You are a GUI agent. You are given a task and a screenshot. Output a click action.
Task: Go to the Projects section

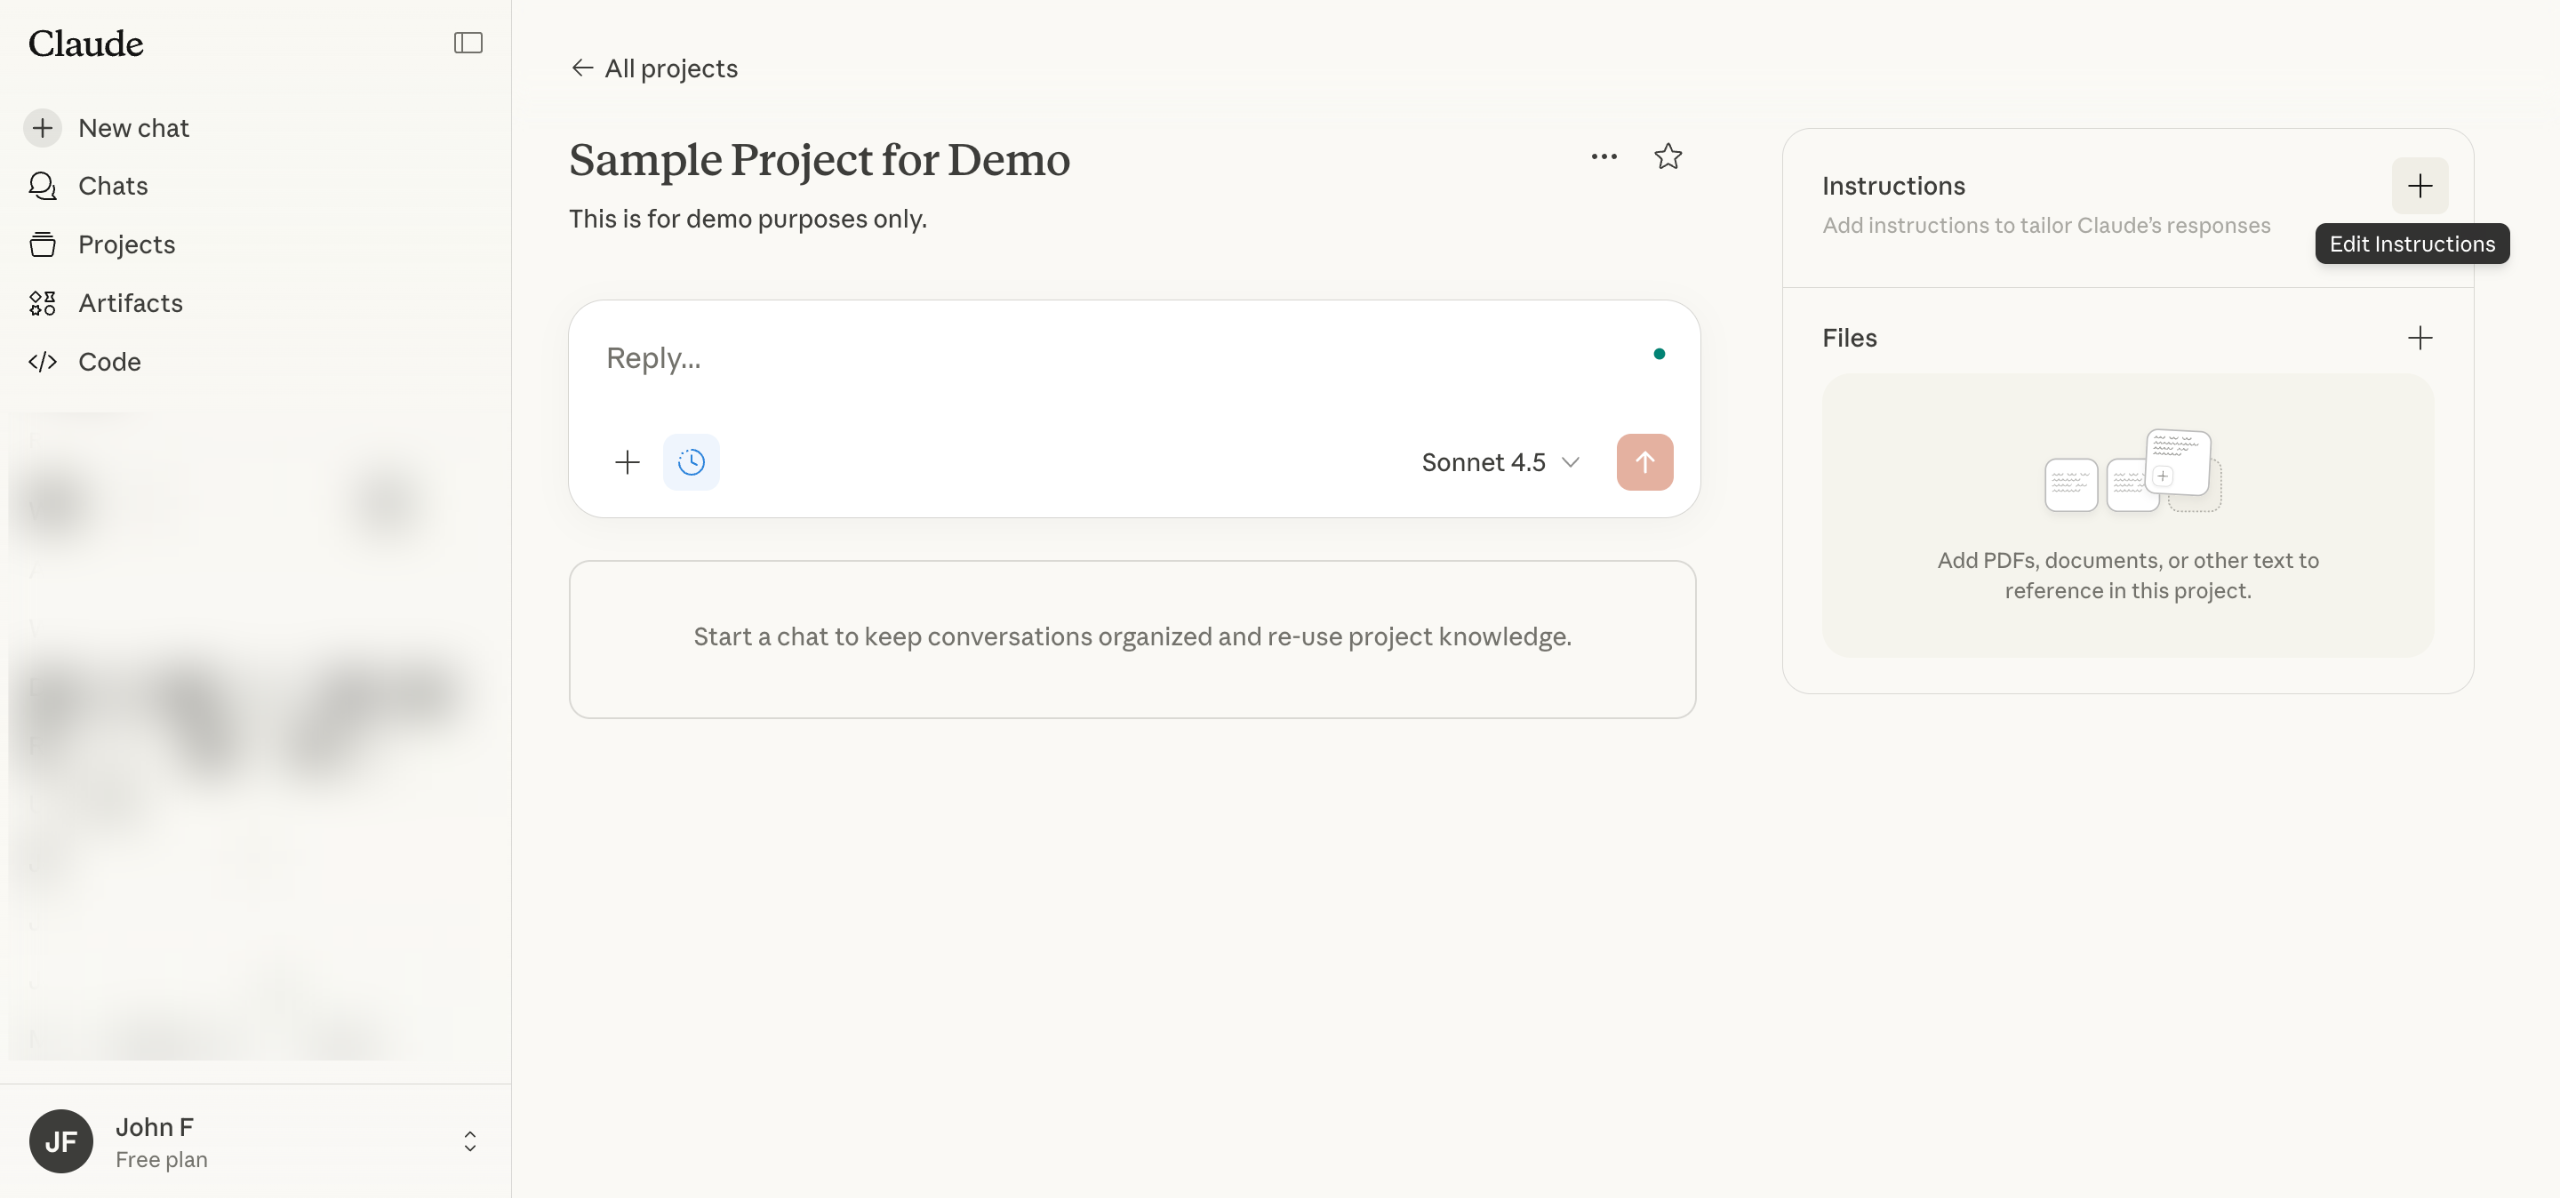126,245
